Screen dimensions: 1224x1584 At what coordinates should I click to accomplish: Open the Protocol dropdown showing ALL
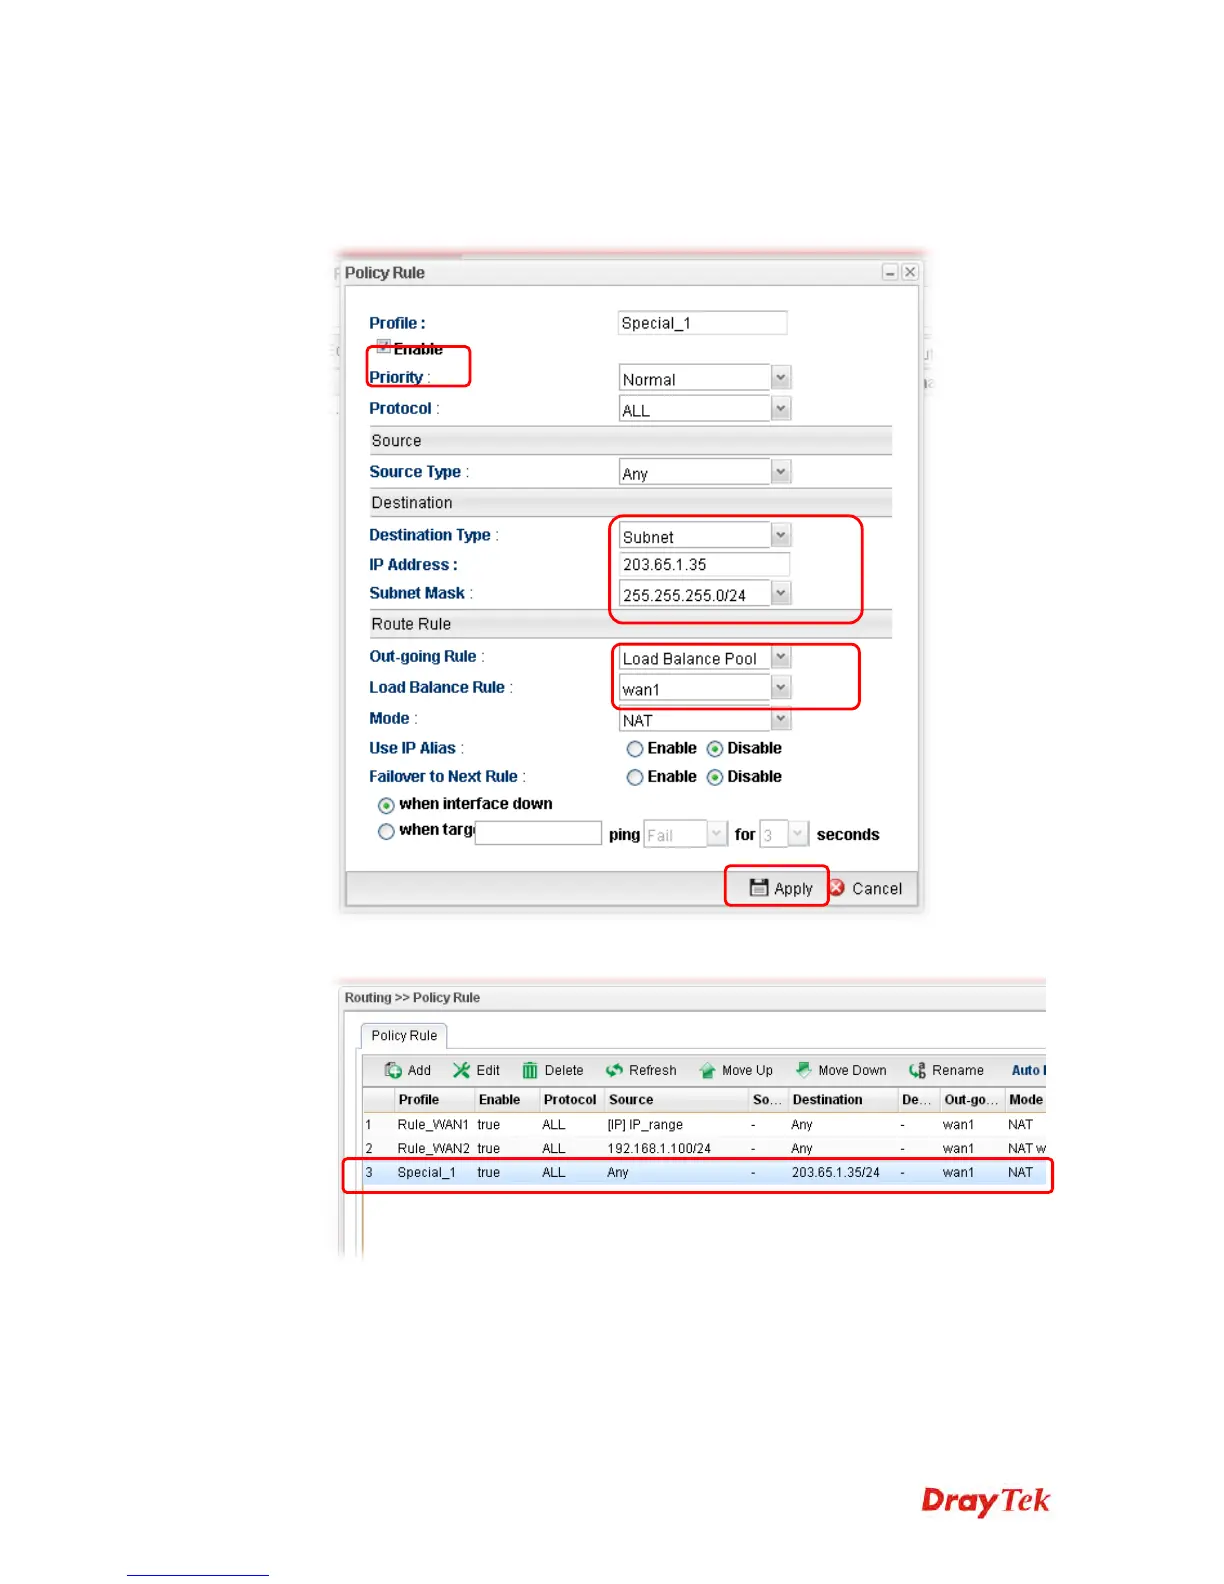tap(781, 409)
